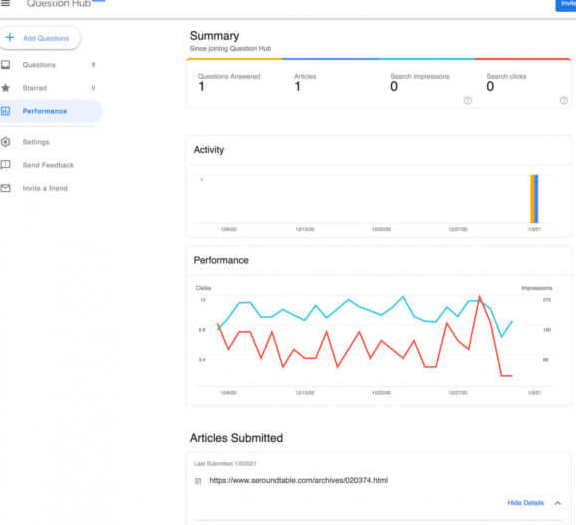Open the hamburger main menu
This screenshot has height=525, width=576.
6,3
